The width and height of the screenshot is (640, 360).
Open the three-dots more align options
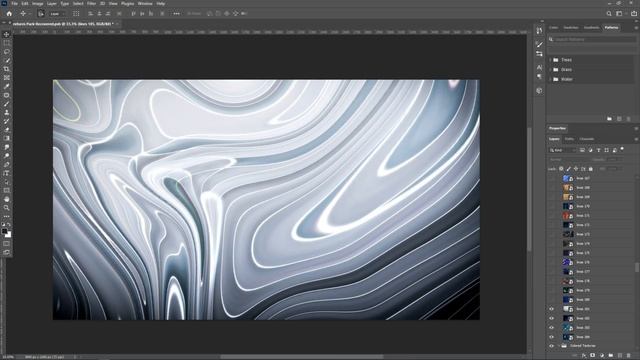coord(176,13)
